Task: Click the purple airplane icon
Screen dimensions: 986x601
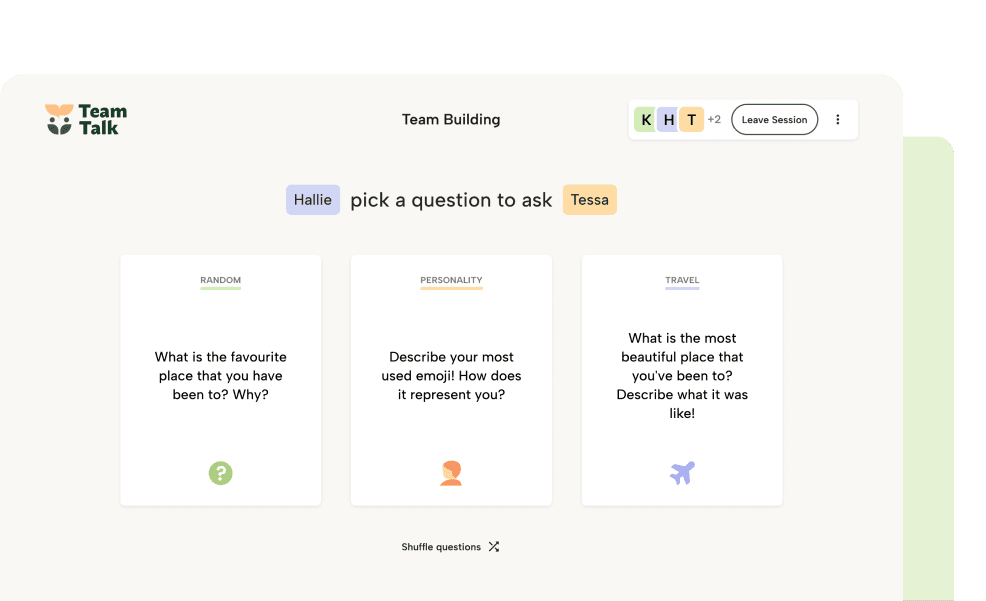Action: tap(682, 473)
